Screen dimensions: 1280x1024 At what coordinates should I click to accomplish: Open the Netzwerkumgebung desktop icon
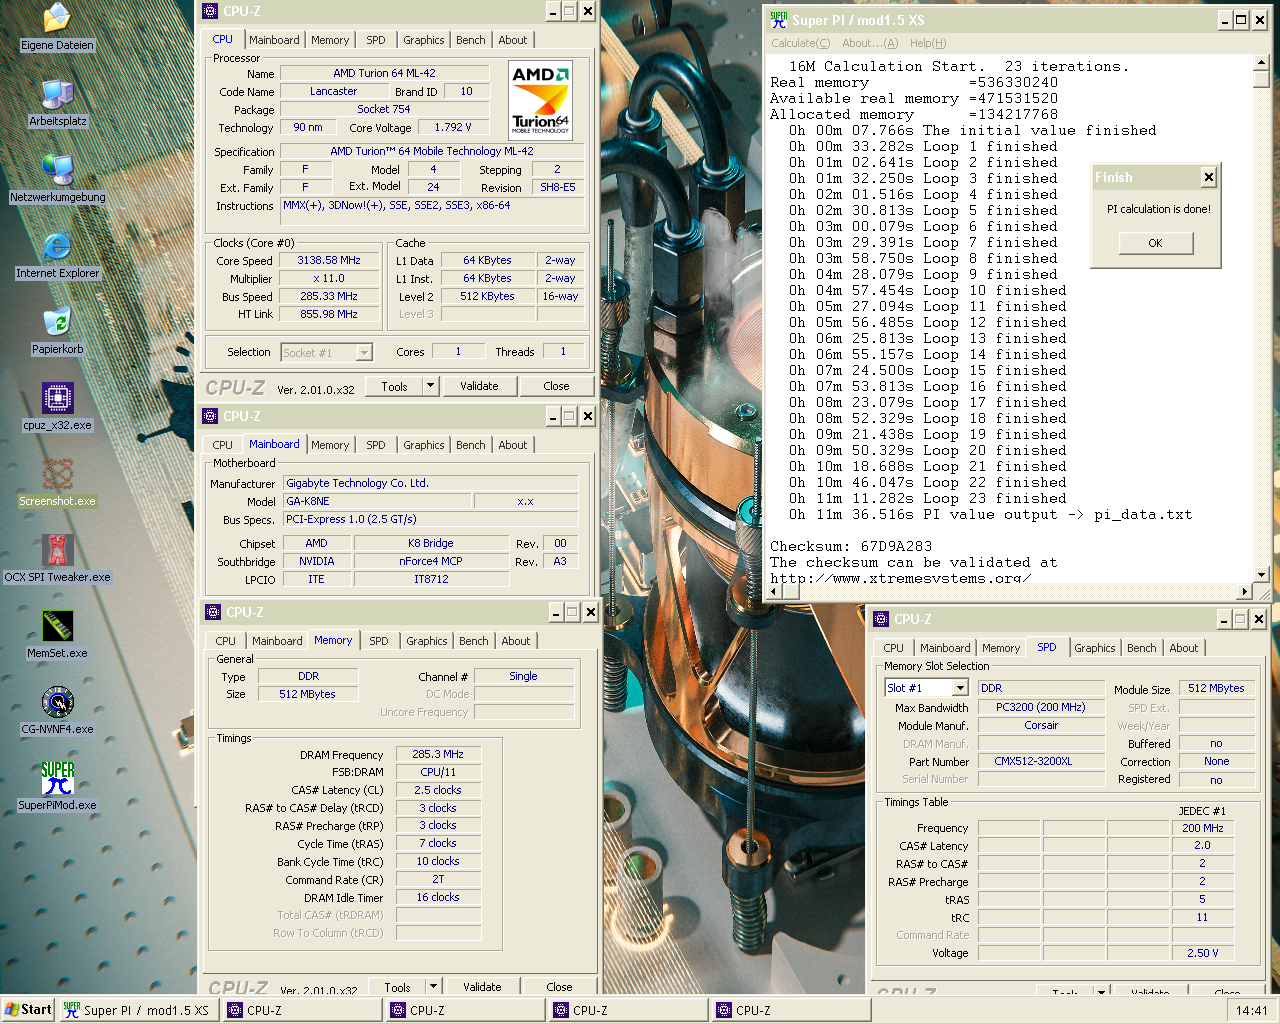[57, 169]
